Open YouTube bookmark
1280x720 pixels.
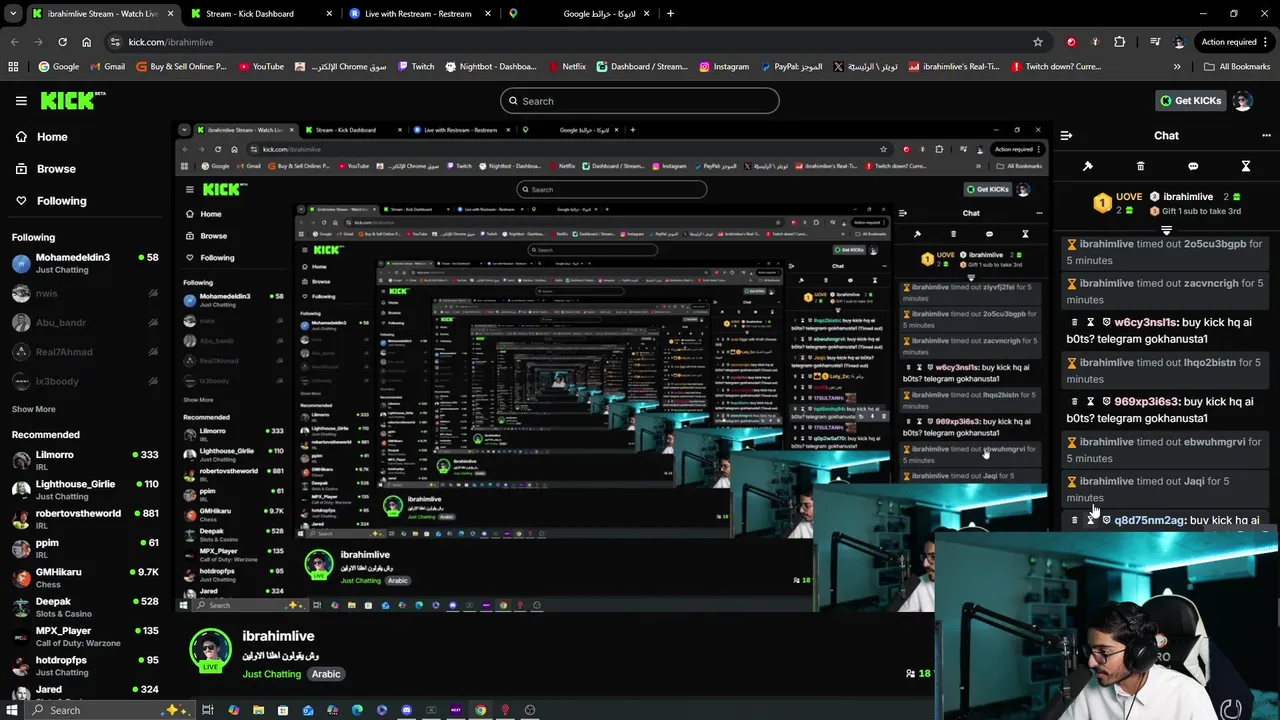(x=261, y=67)
